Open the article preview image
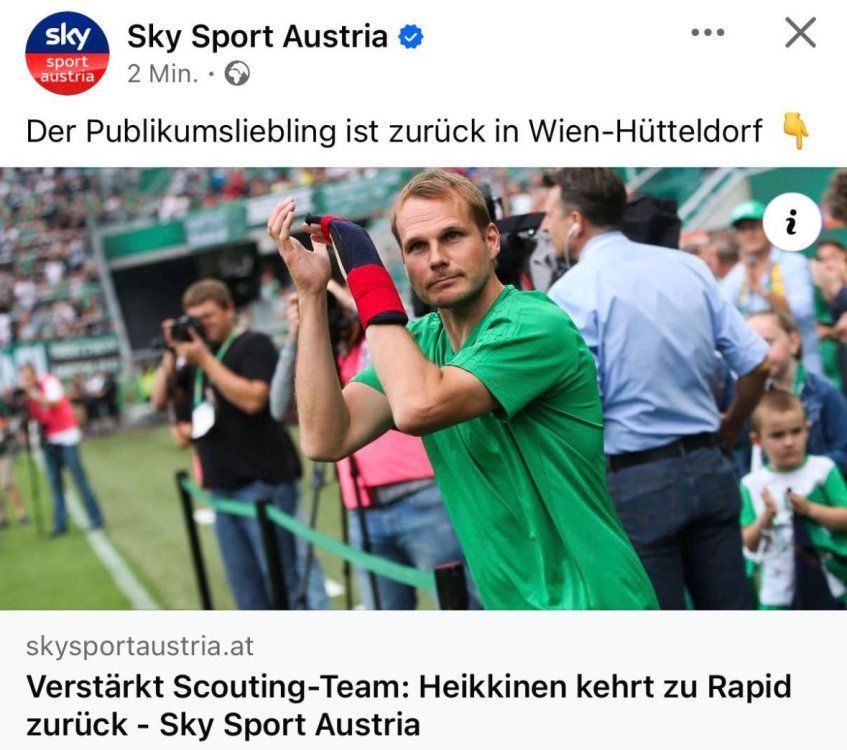The height and width of the screenshot is (750, 847). coord(424,389)
